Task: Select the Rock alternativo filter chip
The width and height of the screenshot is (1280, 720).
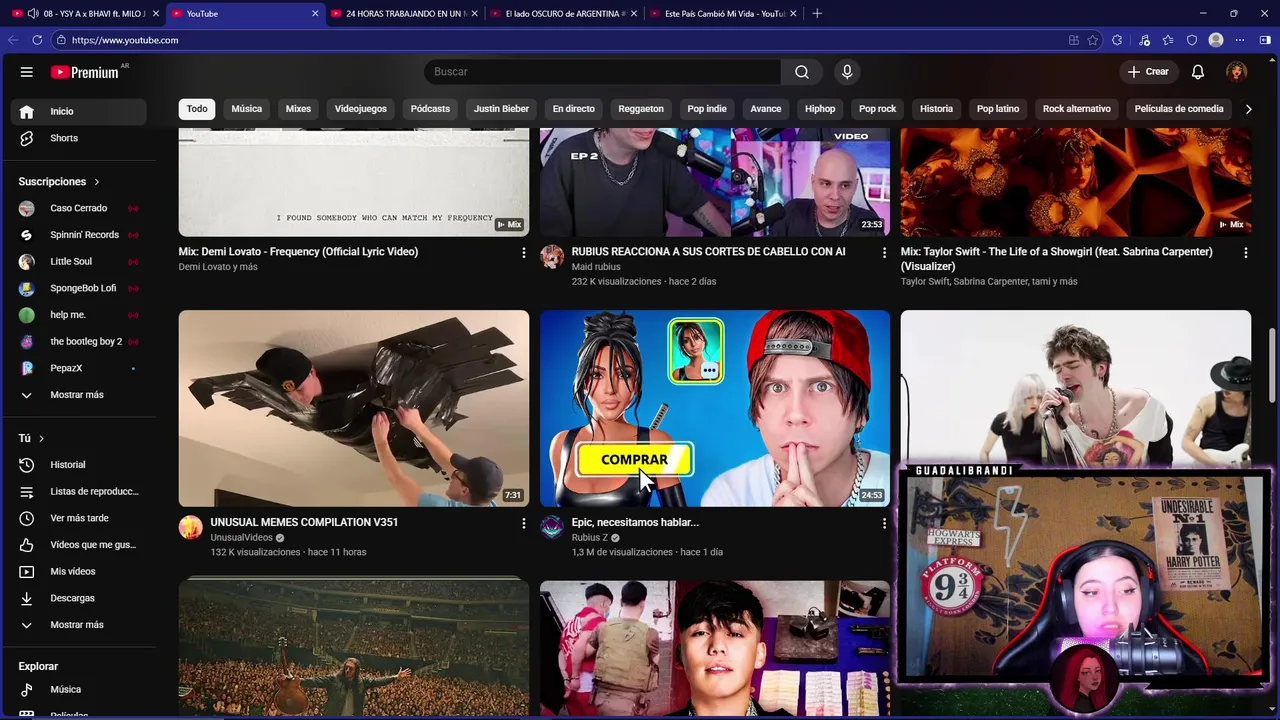Action: pos(1077,109)
